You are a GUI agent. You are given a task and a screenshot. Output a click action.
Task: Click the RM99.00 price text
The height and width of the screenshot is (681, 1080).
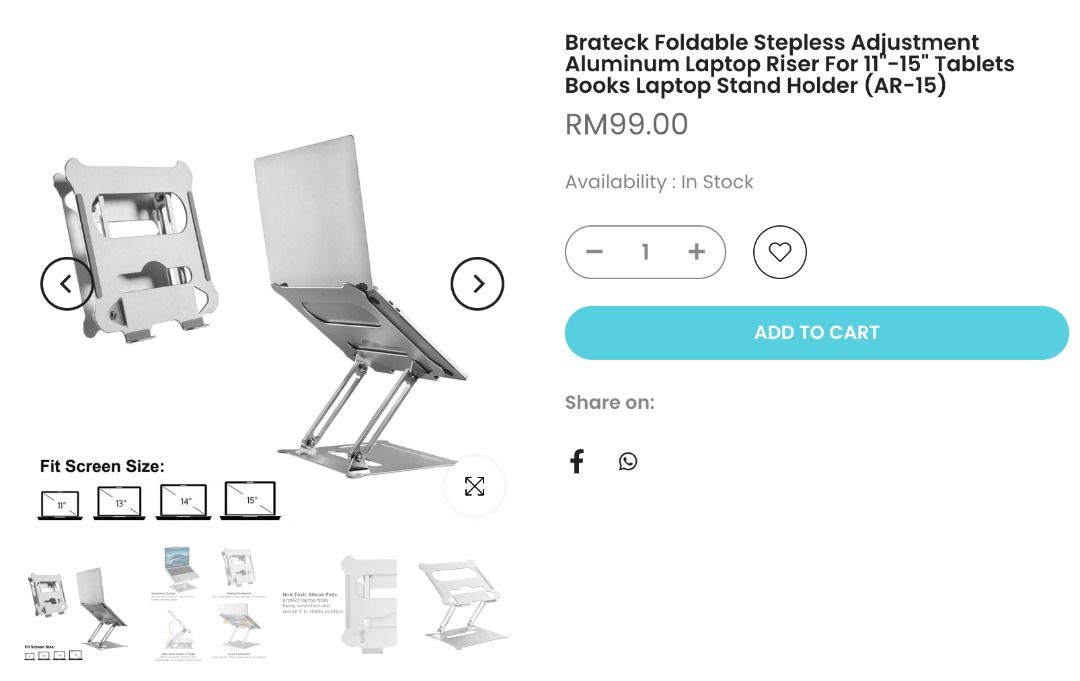(x=627, y=125)
